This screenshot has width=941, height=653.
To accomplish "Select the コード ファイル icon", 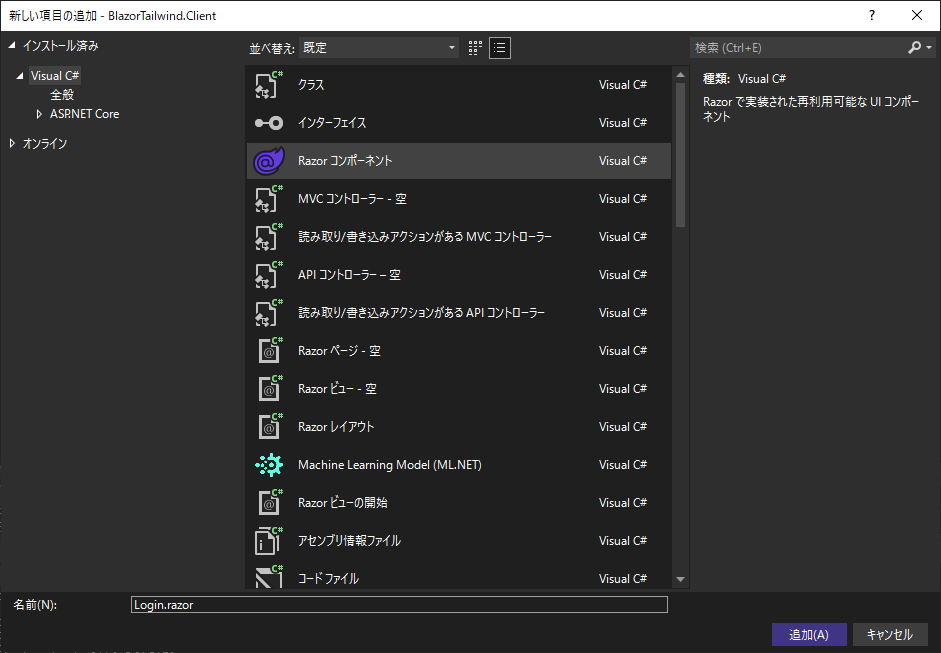I will pos(268,577).
